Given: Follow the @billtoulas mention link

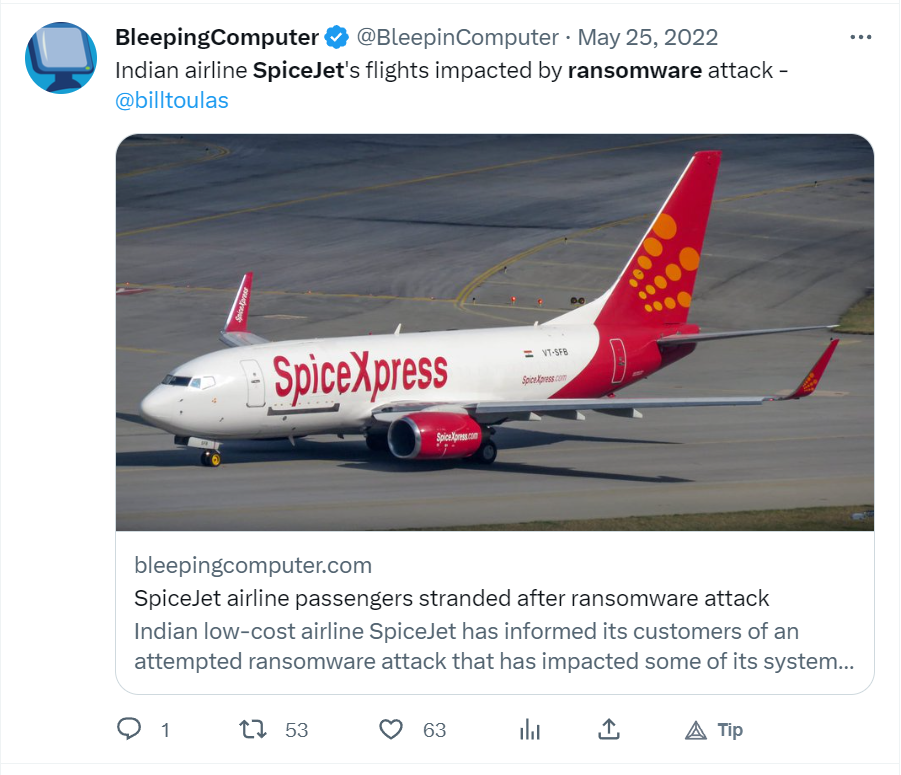Looking at the screenshot, I should tap(172, 101).
